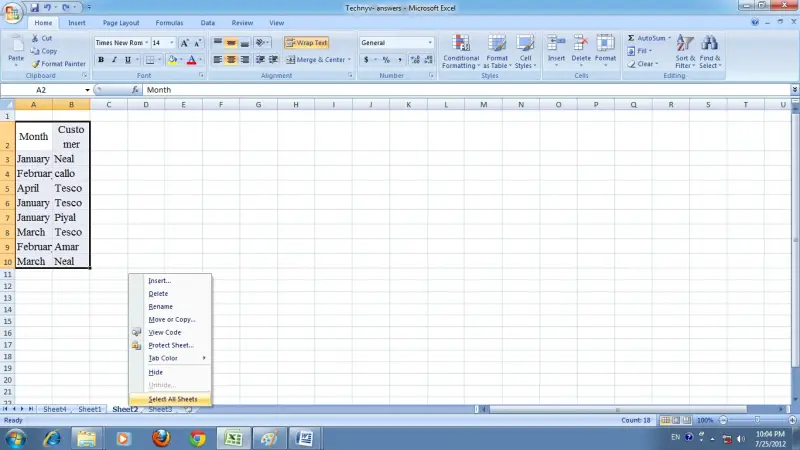
Task: Expand the Merge & Center dropdown arrow
Action: 349,60
